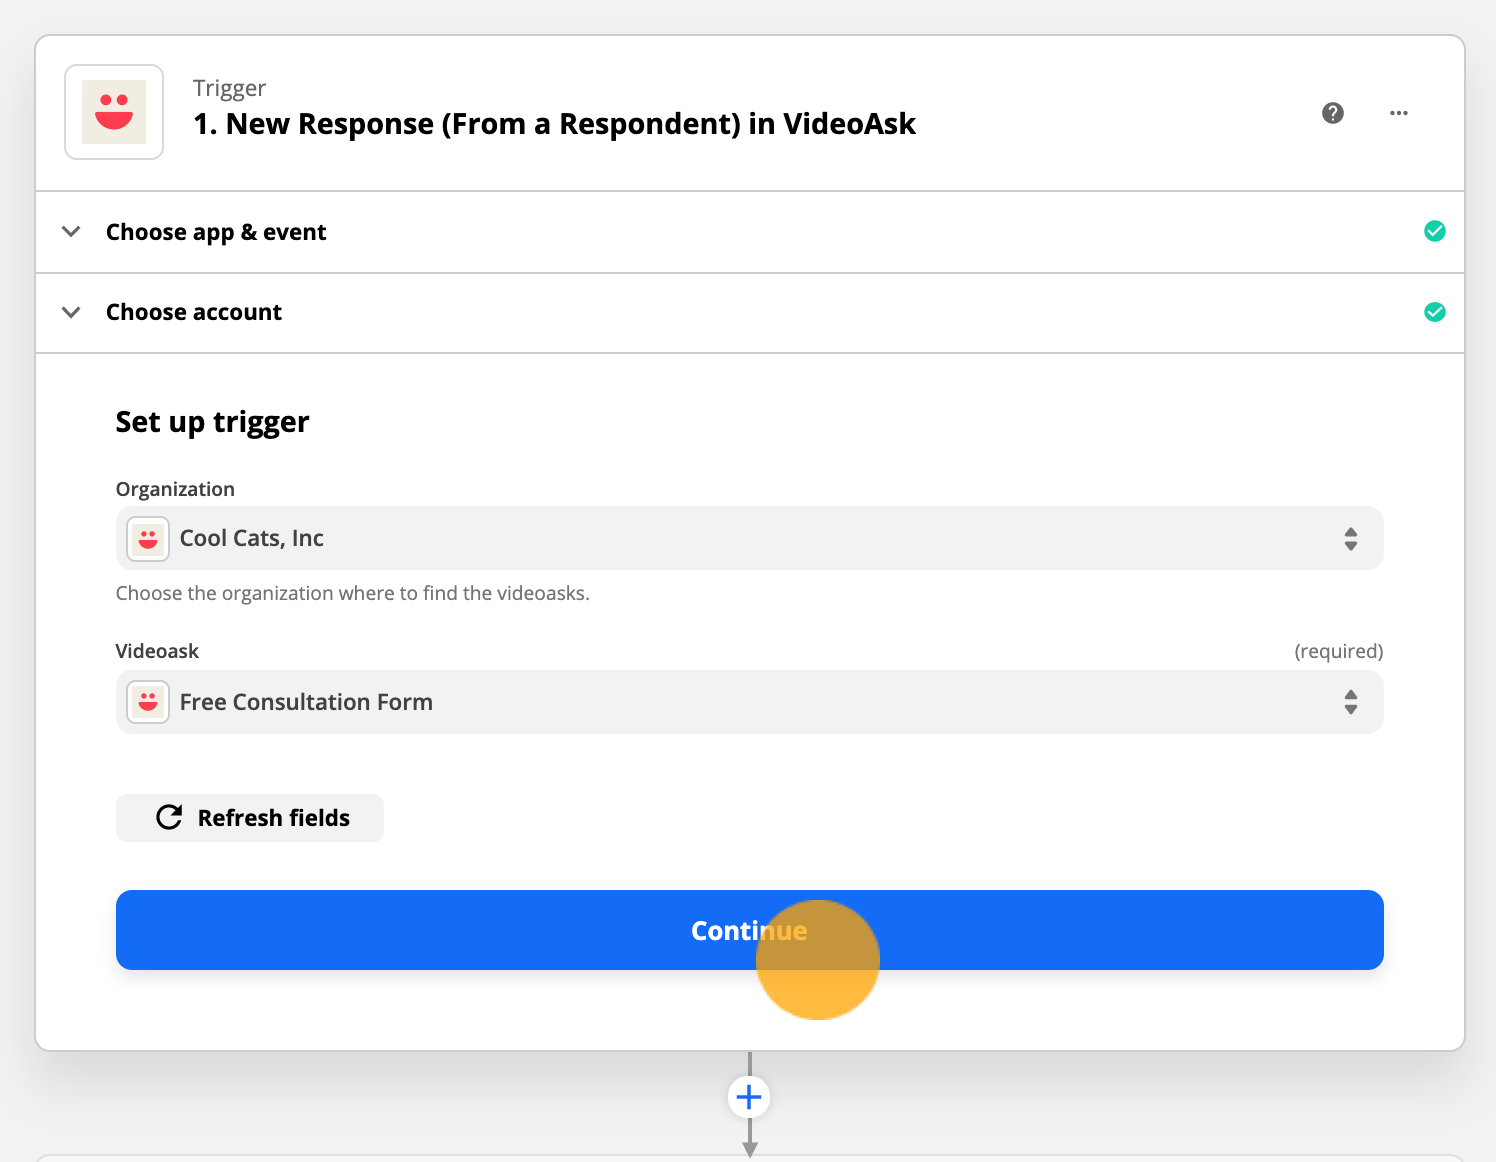Click the Refresh fields button

250,818
